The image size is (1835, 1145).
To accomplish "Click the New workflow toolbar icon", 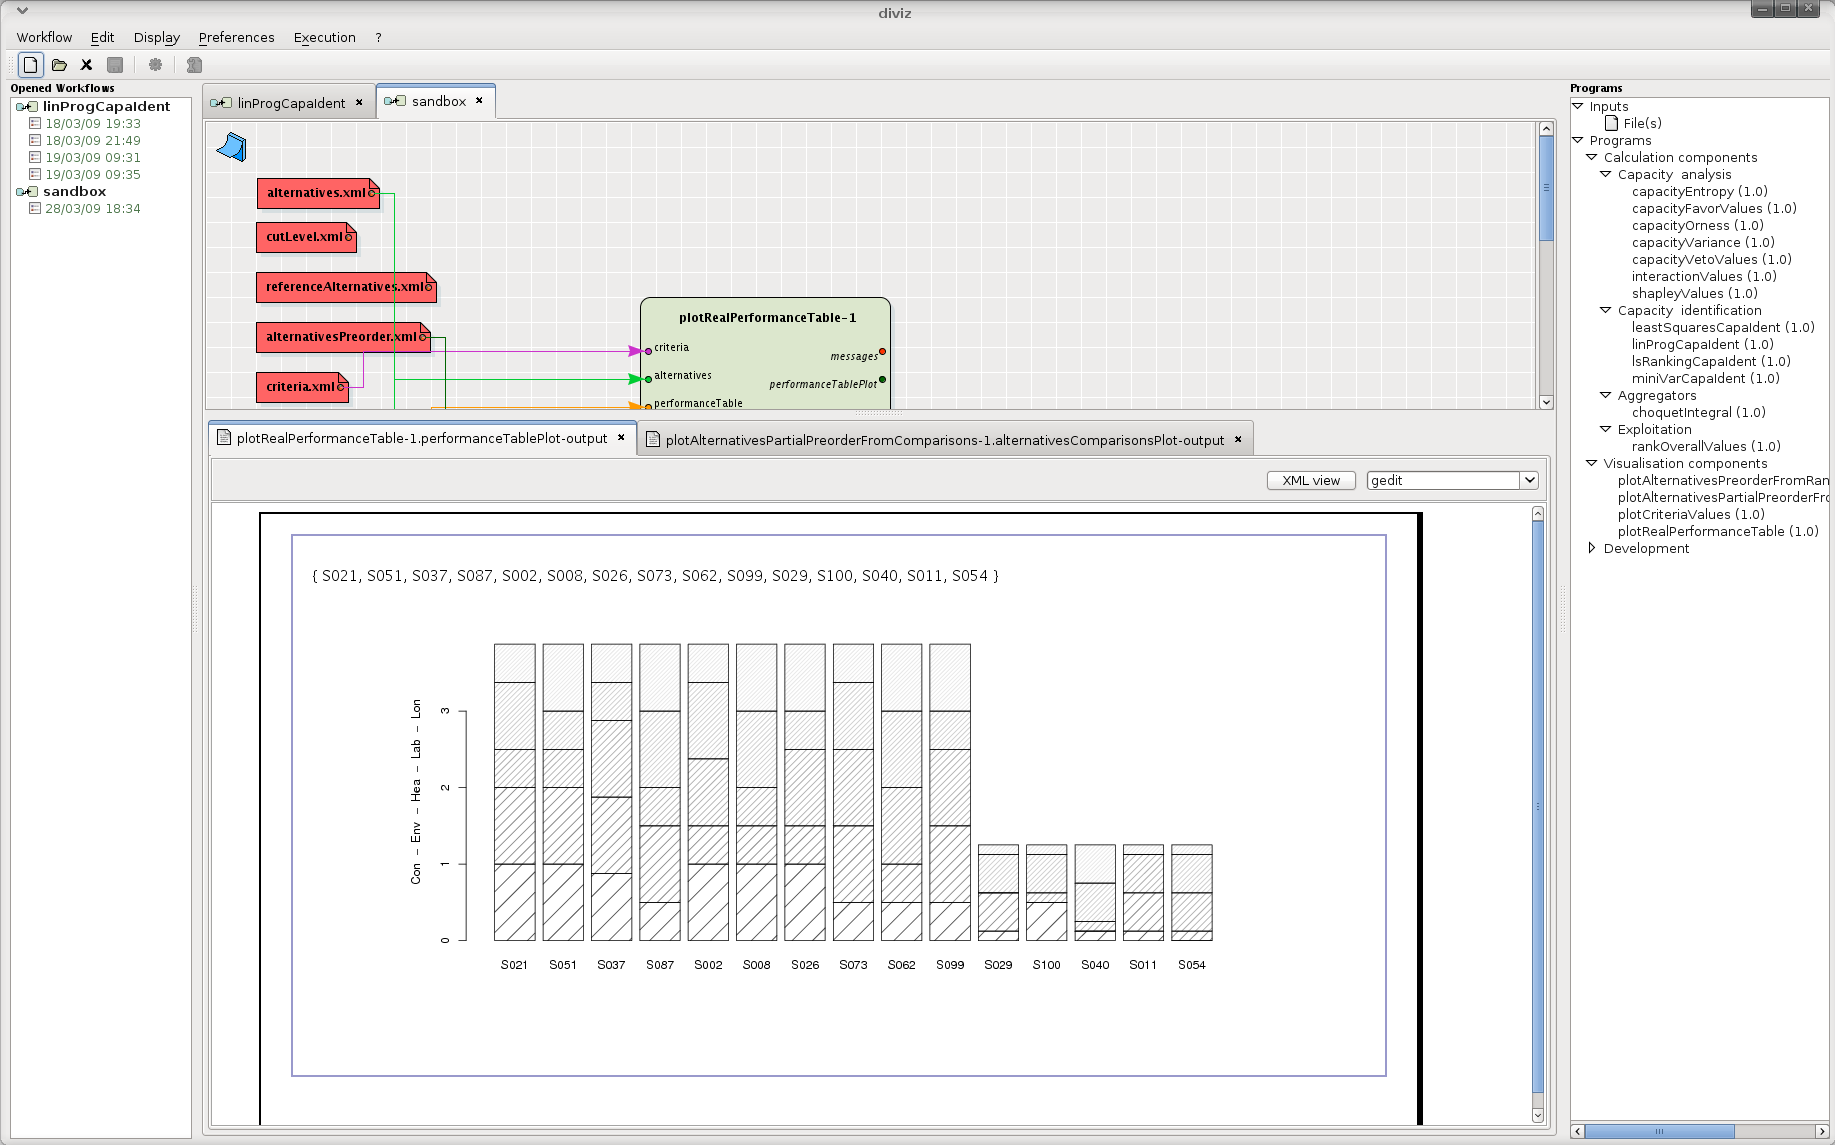I will click(x=31, y=65).
